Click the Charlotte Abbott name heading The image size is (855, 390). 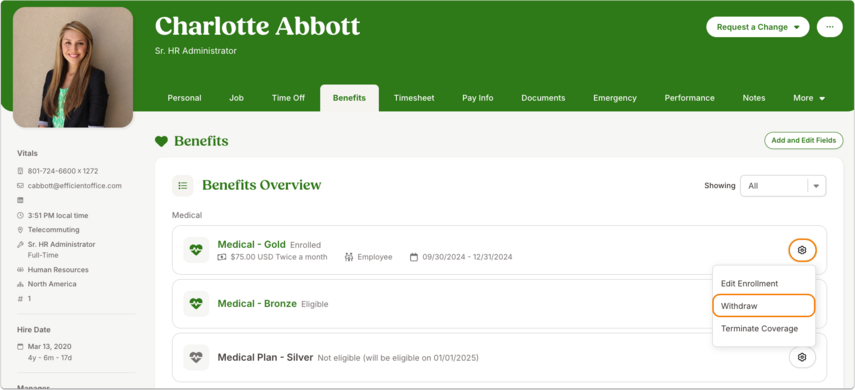click(x=257, y=26)
